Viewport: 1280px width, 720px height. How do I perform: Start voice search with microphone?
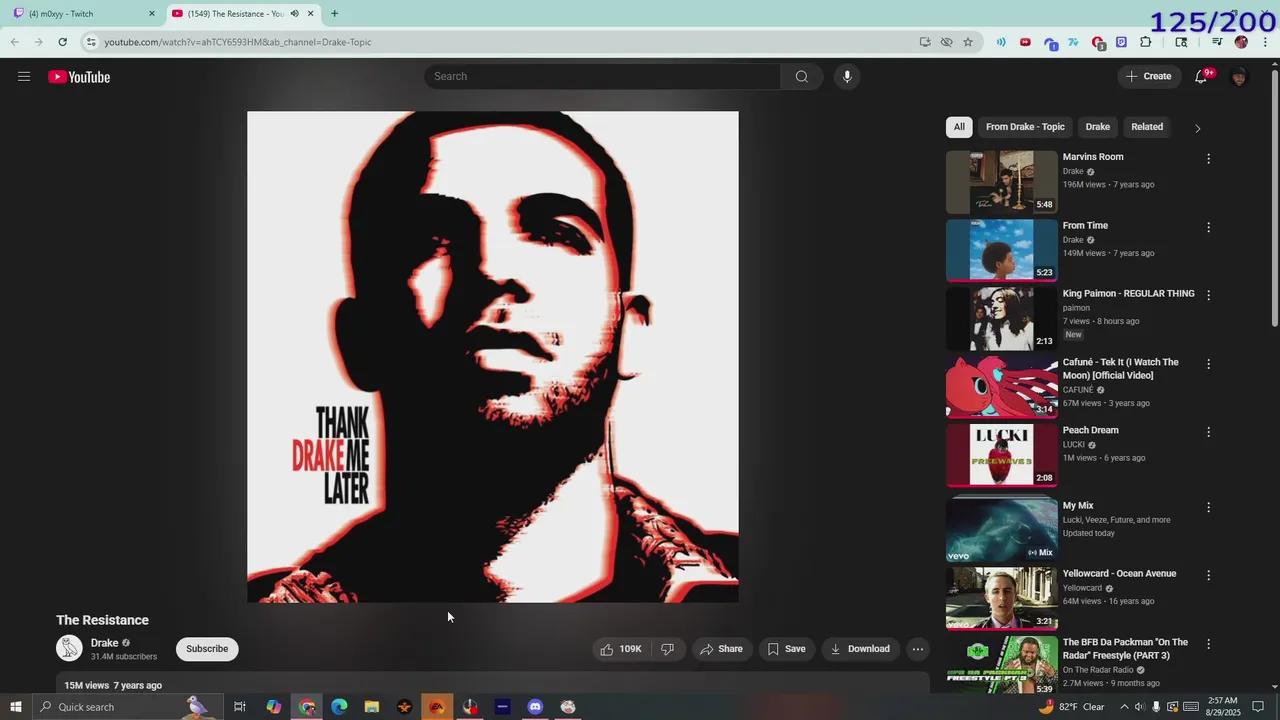point(847,77)
